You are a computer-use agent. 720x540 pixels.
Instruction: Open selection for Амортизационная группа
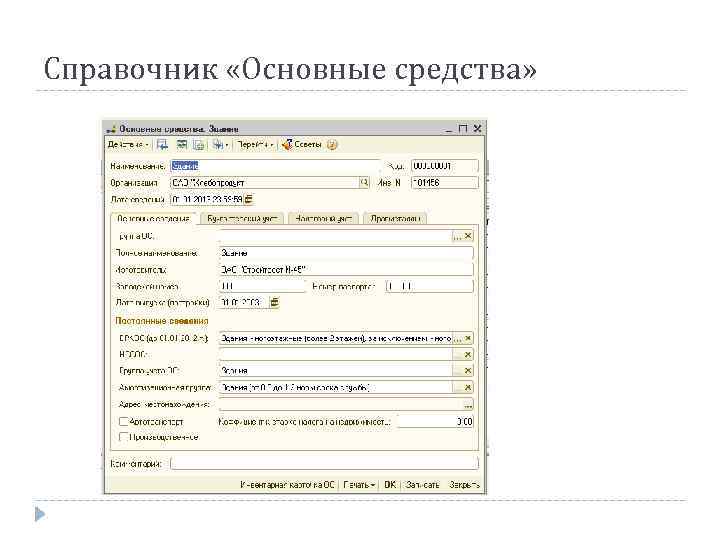pos(457,388)
